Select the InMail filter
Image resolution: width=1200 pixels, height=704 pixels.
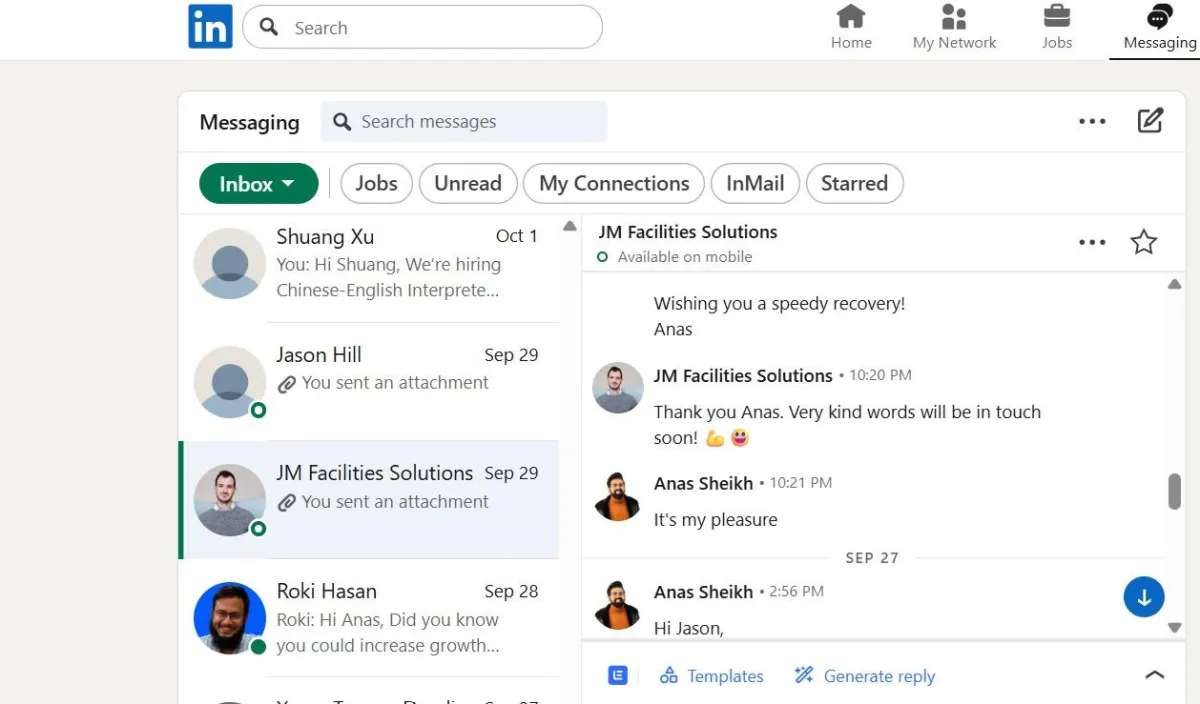[x=755, y=184]
